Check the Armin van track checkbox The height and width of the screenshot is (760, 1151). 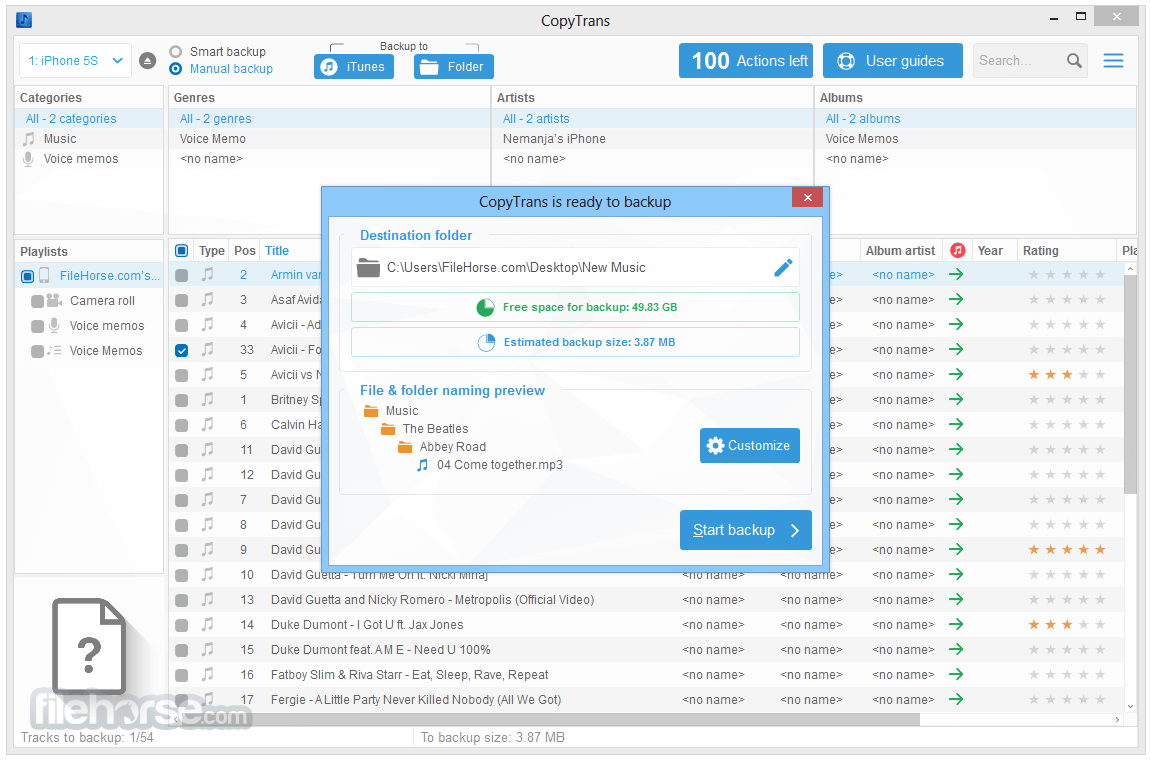181,275
